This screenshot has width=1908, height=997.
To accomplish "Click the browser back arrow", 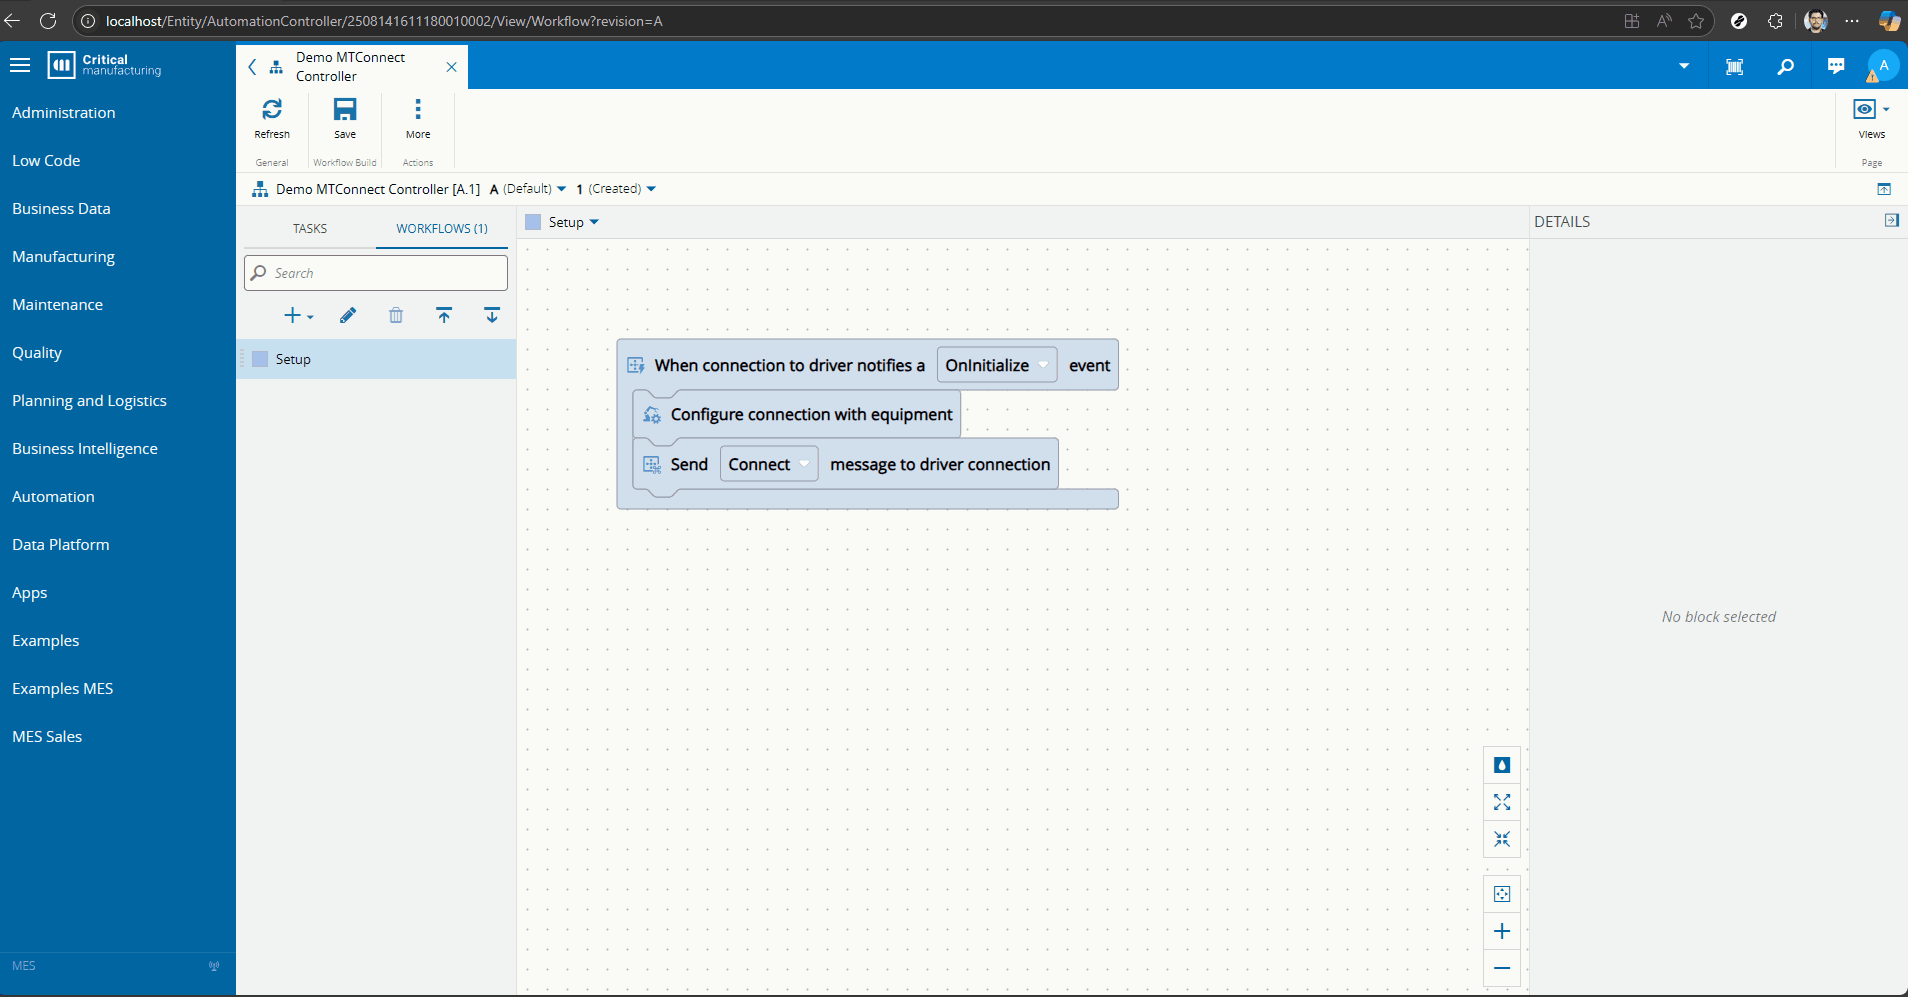I will pos(12,21).
